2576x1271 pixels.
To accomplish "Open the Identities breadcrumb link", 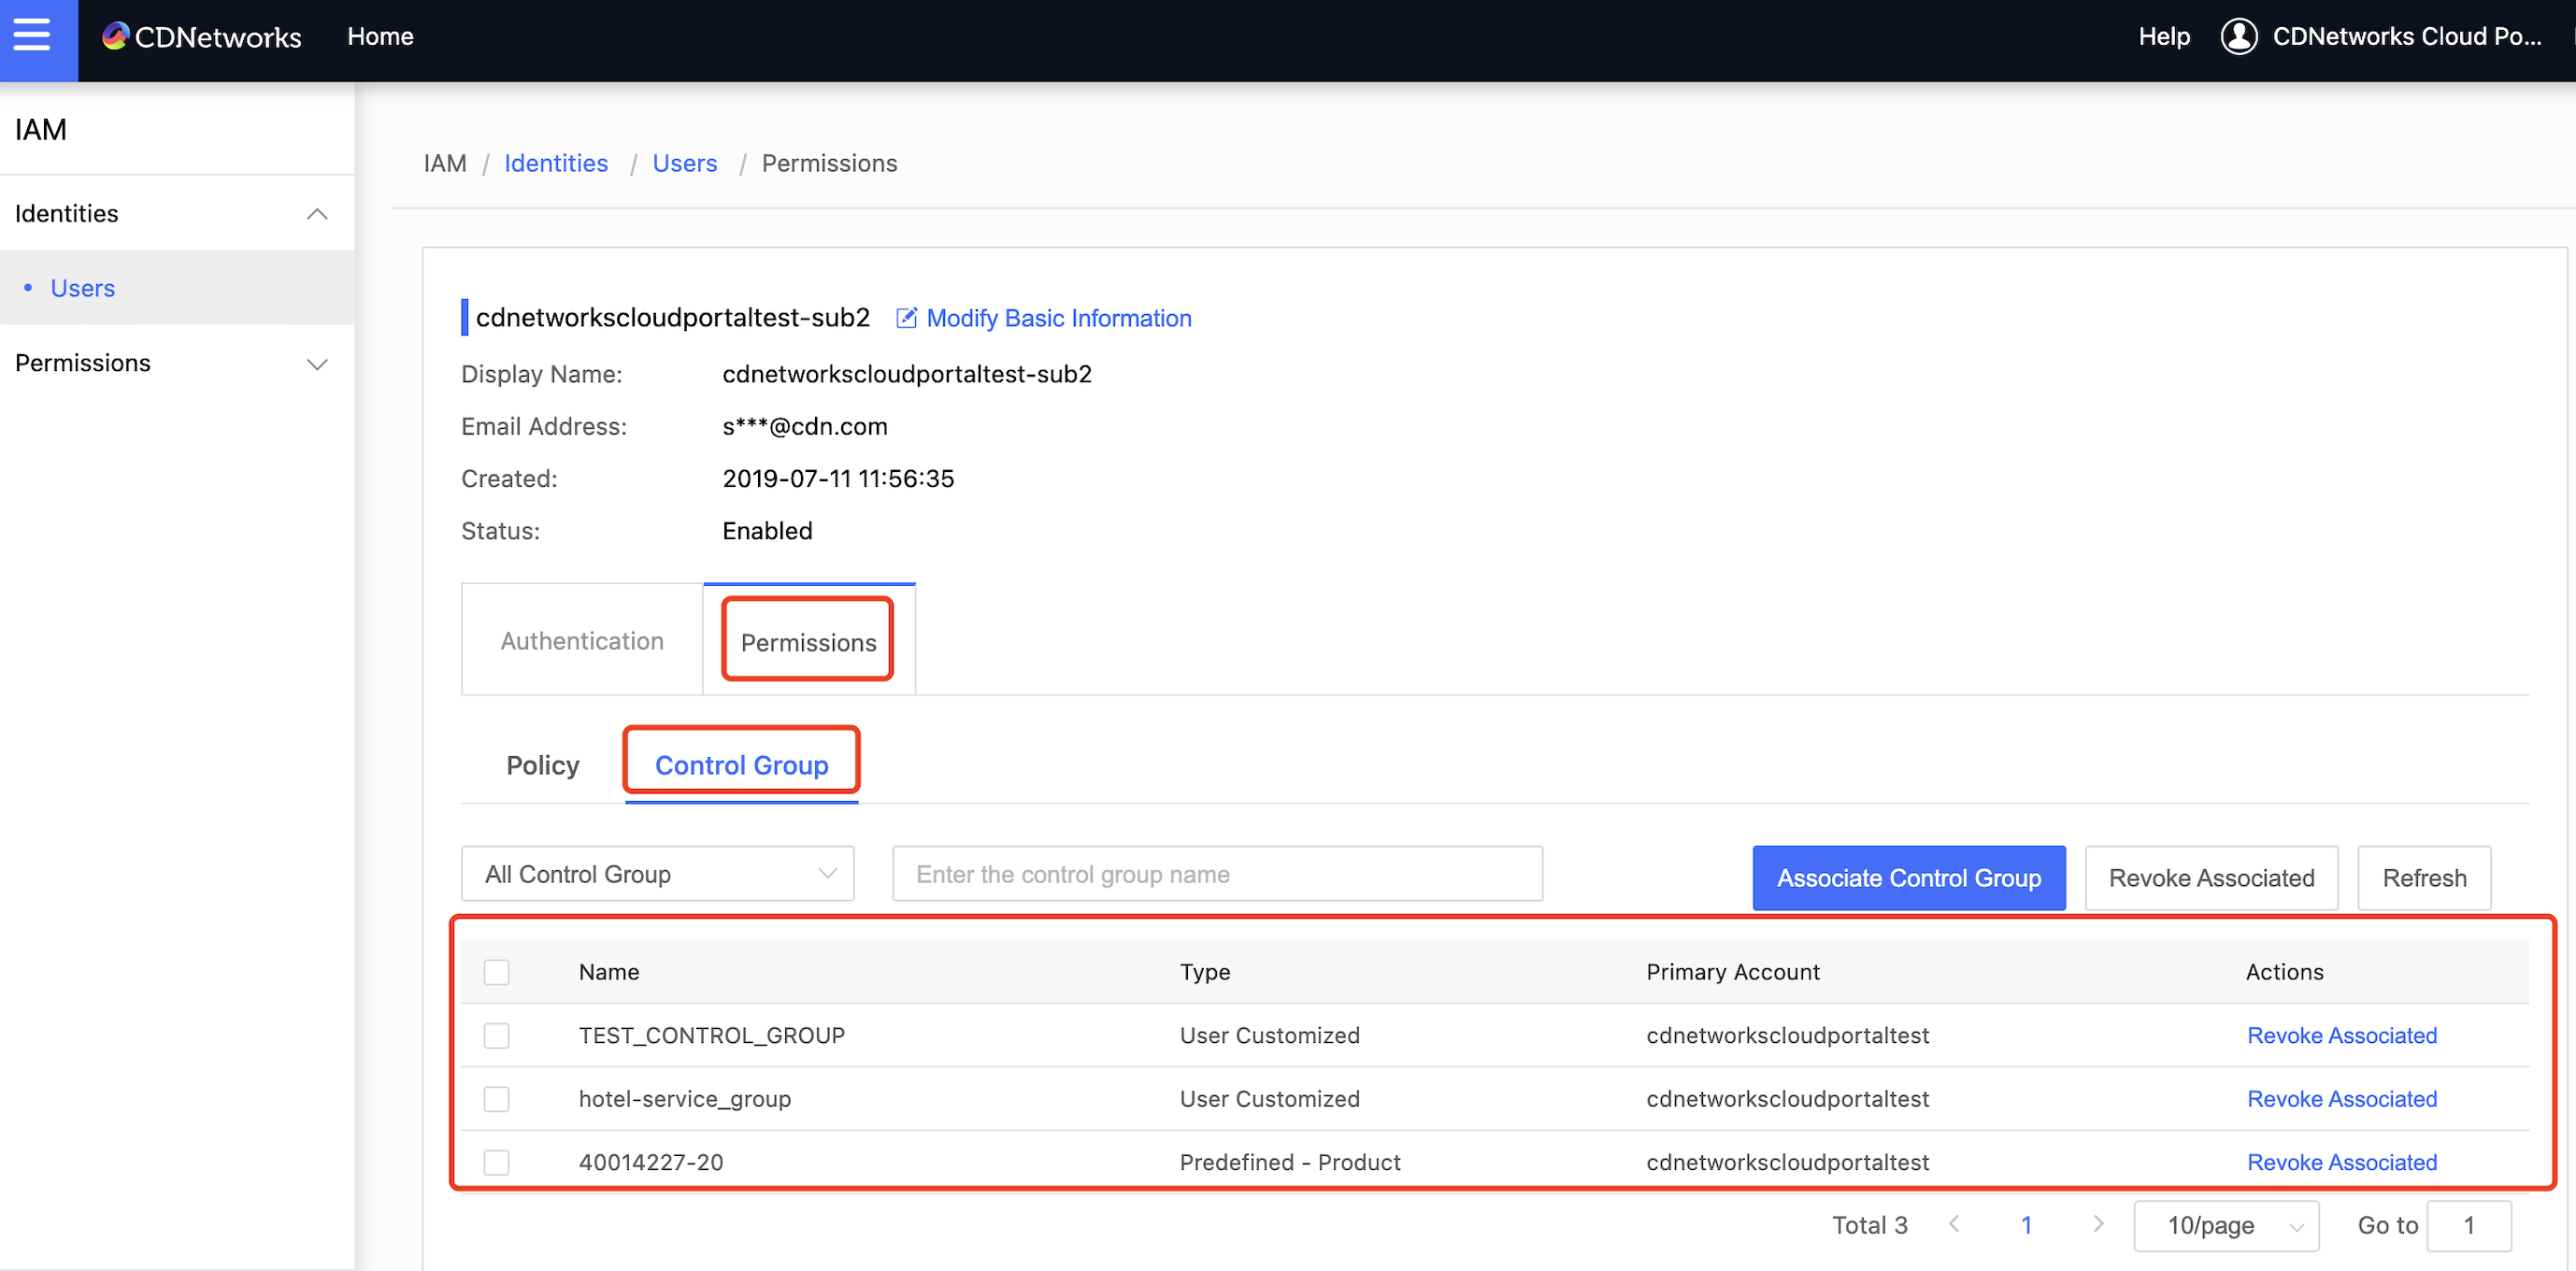I will point(555,163).
